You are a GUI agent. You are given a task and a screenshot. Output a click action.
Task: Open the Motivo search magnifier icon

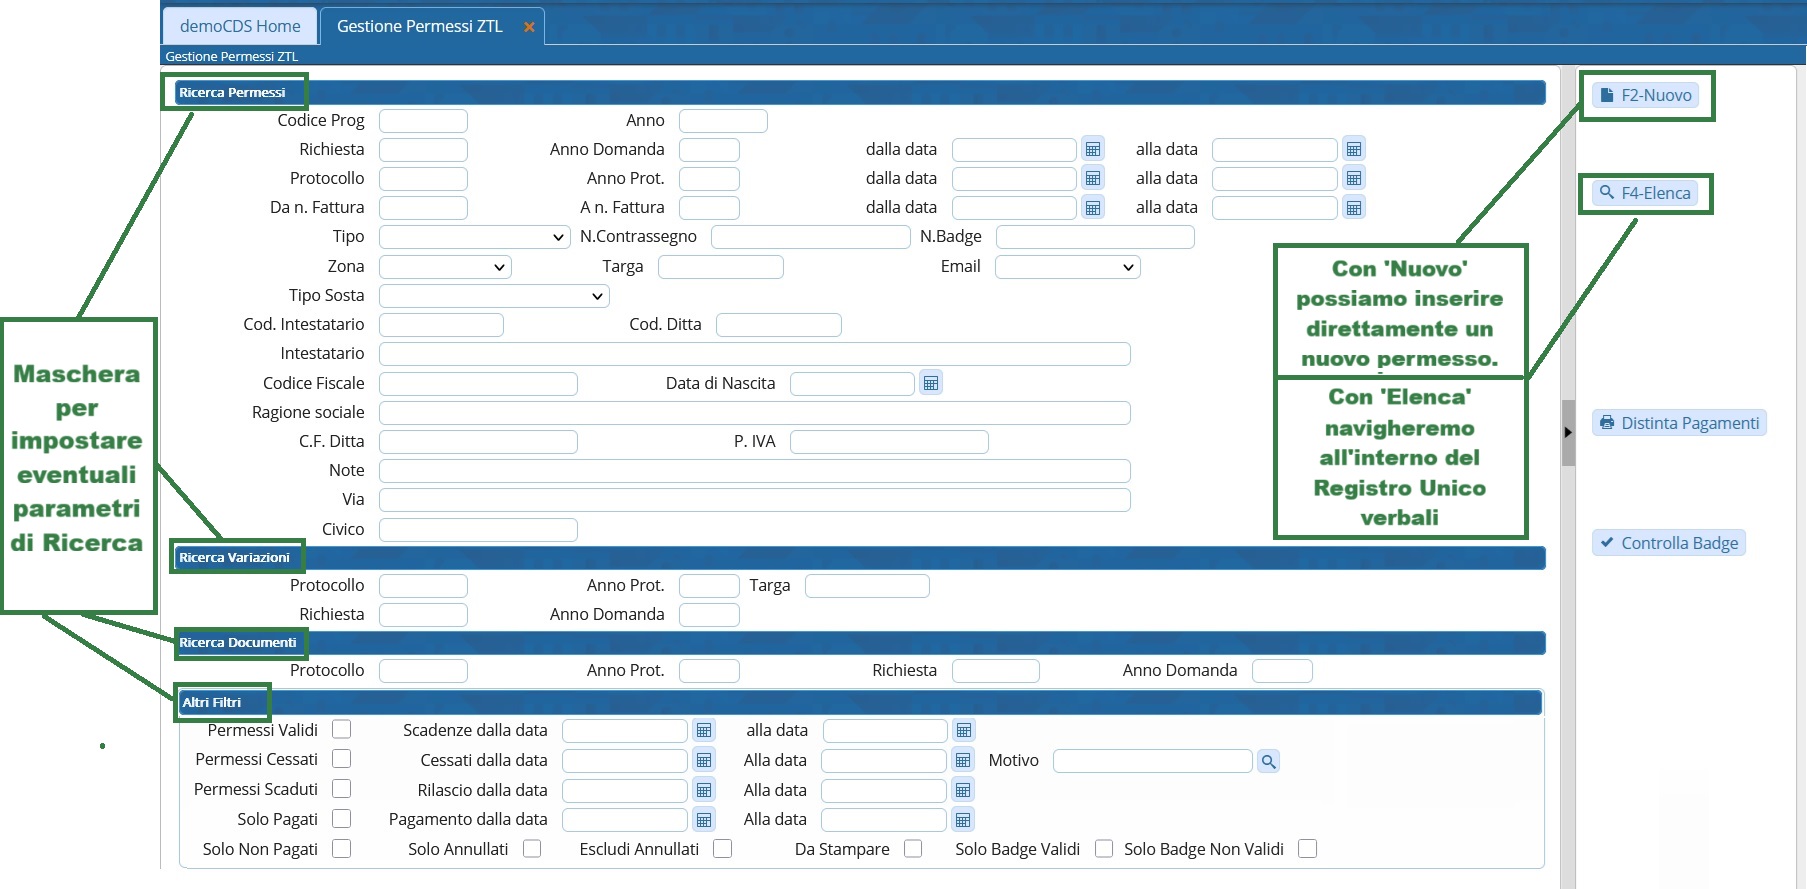pyautogui.click(x=1268, y=761)
